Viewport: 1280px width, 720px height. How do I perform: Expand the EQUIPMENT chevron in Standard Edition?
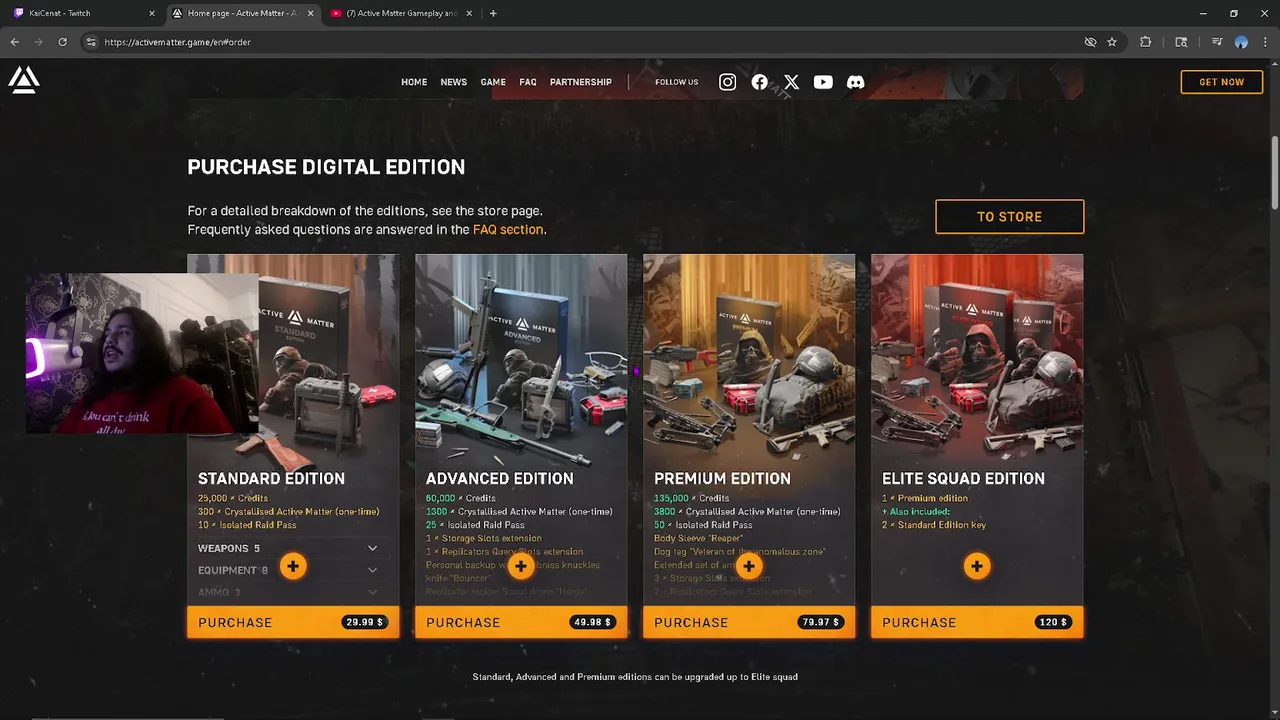click(x=372, y=570)
